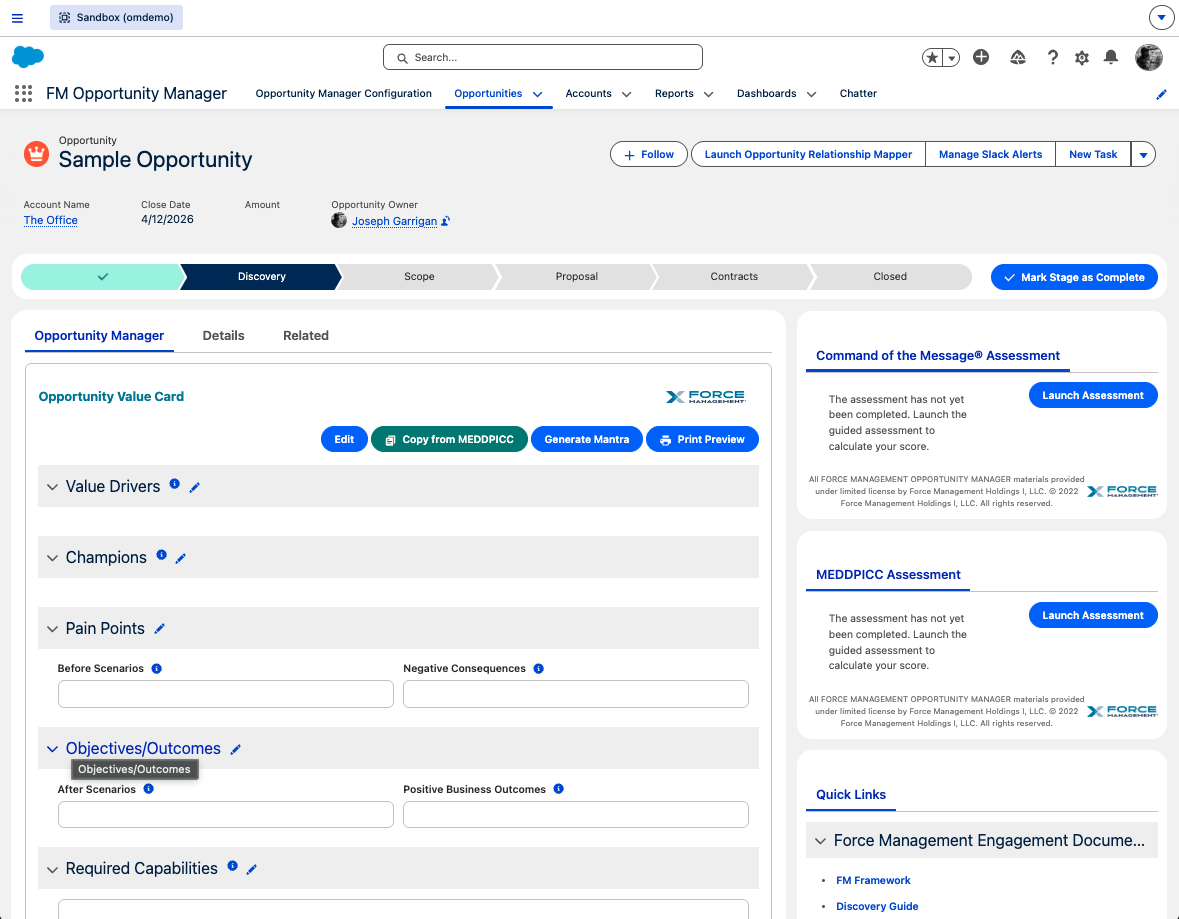Open the Chatter navigation item
1179x919 pixels.
(x=858, y=94)
